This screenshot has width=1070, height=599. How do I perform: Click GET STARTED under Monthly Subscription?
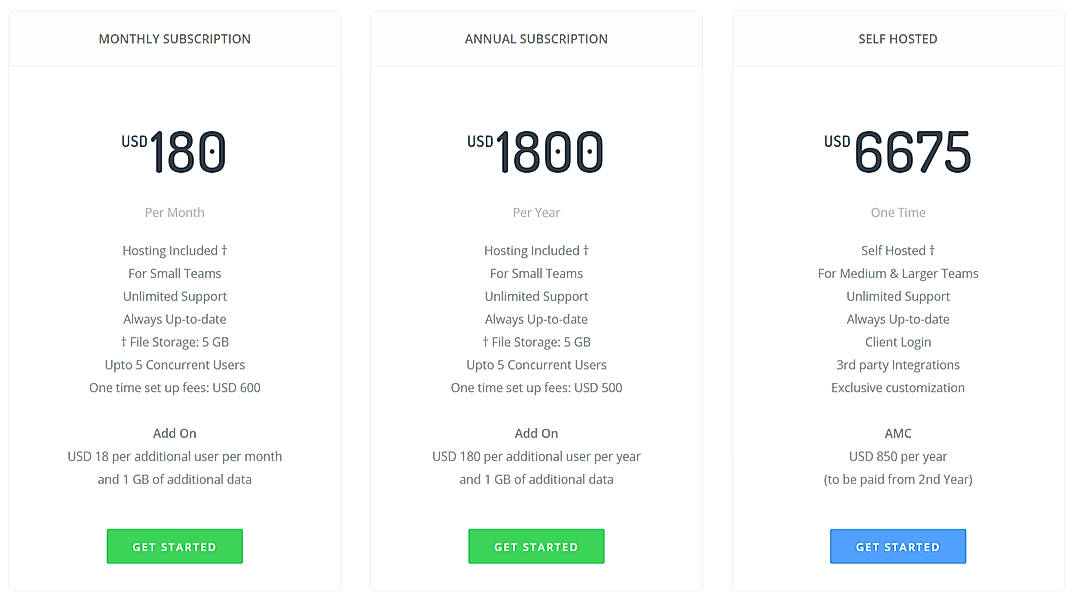tap(174, 546)
